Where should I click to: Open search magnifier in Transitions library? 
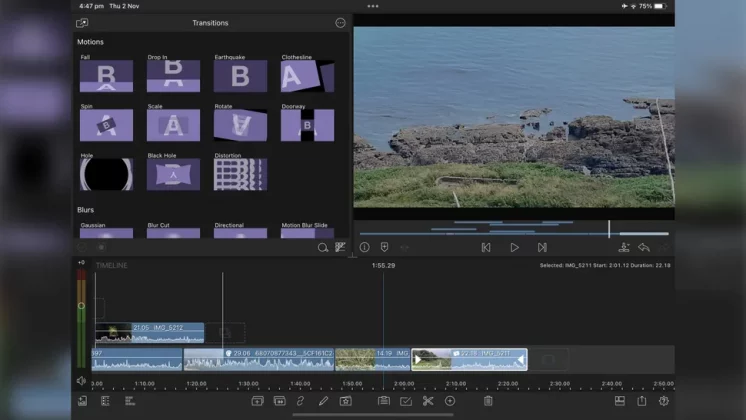pos(322,247)
